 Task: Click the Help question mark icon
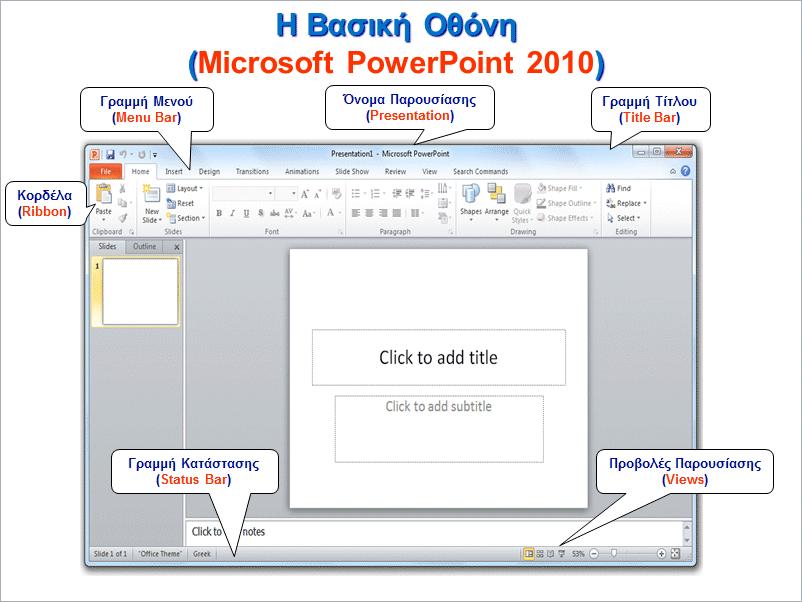click(x=685, y=171)
